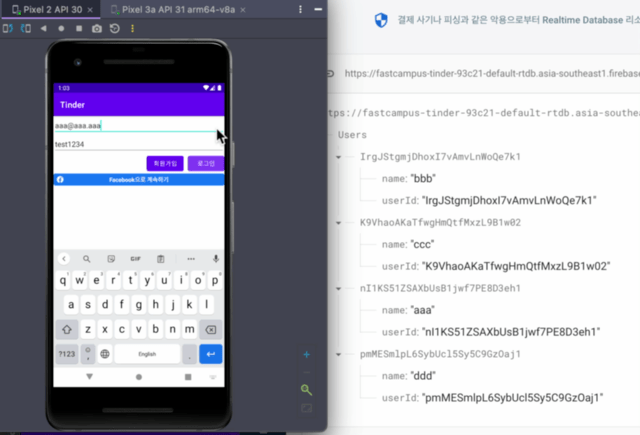
Task: Click userId value "IrgJStgmjDhoxI7vAmvLnWoQe7k1"
Action: tap(509, 200)
